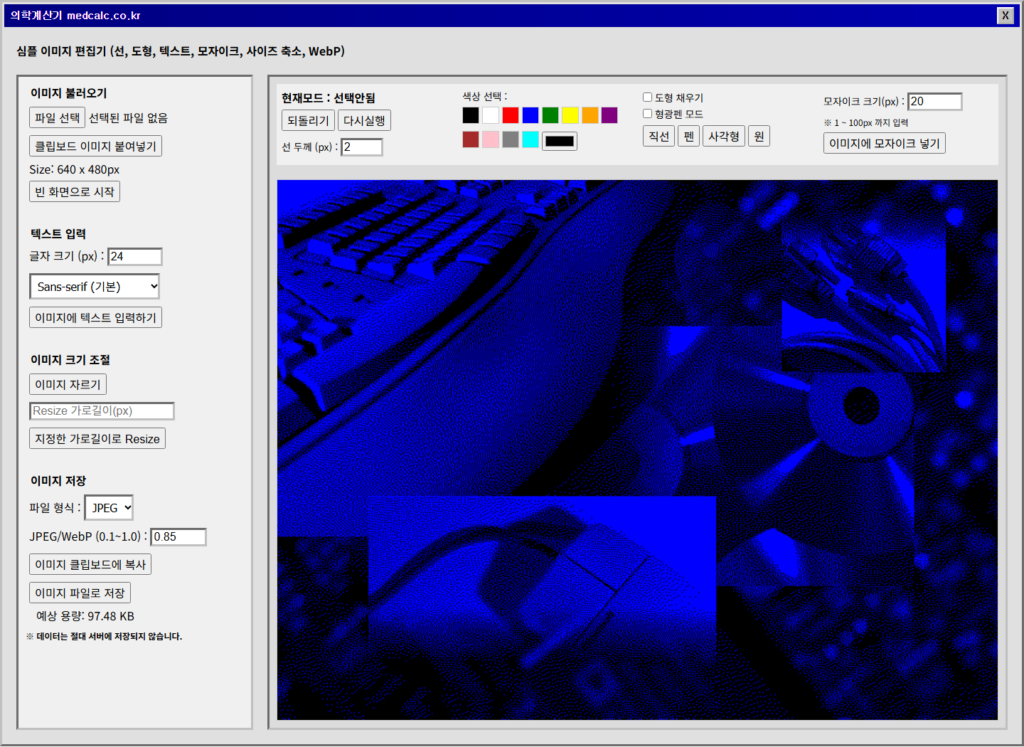1024x747 pixels.
Task: Start with blank canvas via 빈 화면으로 시작
Action: click(74, 191)
